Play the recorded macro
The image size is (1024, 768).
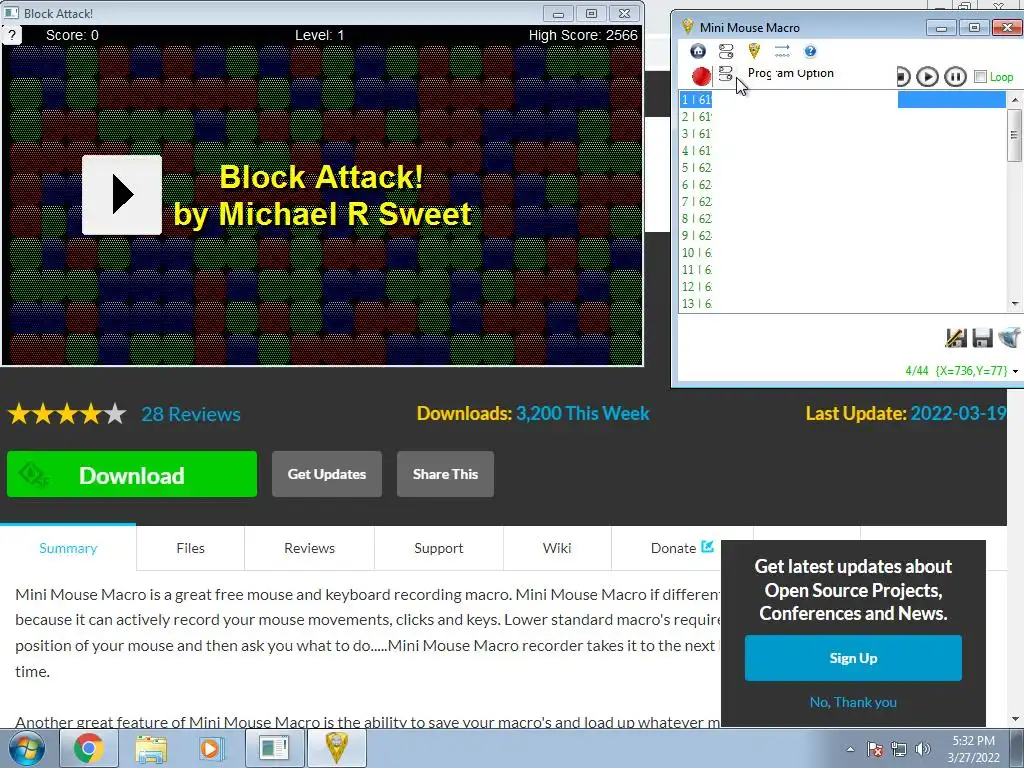point(927,76)
